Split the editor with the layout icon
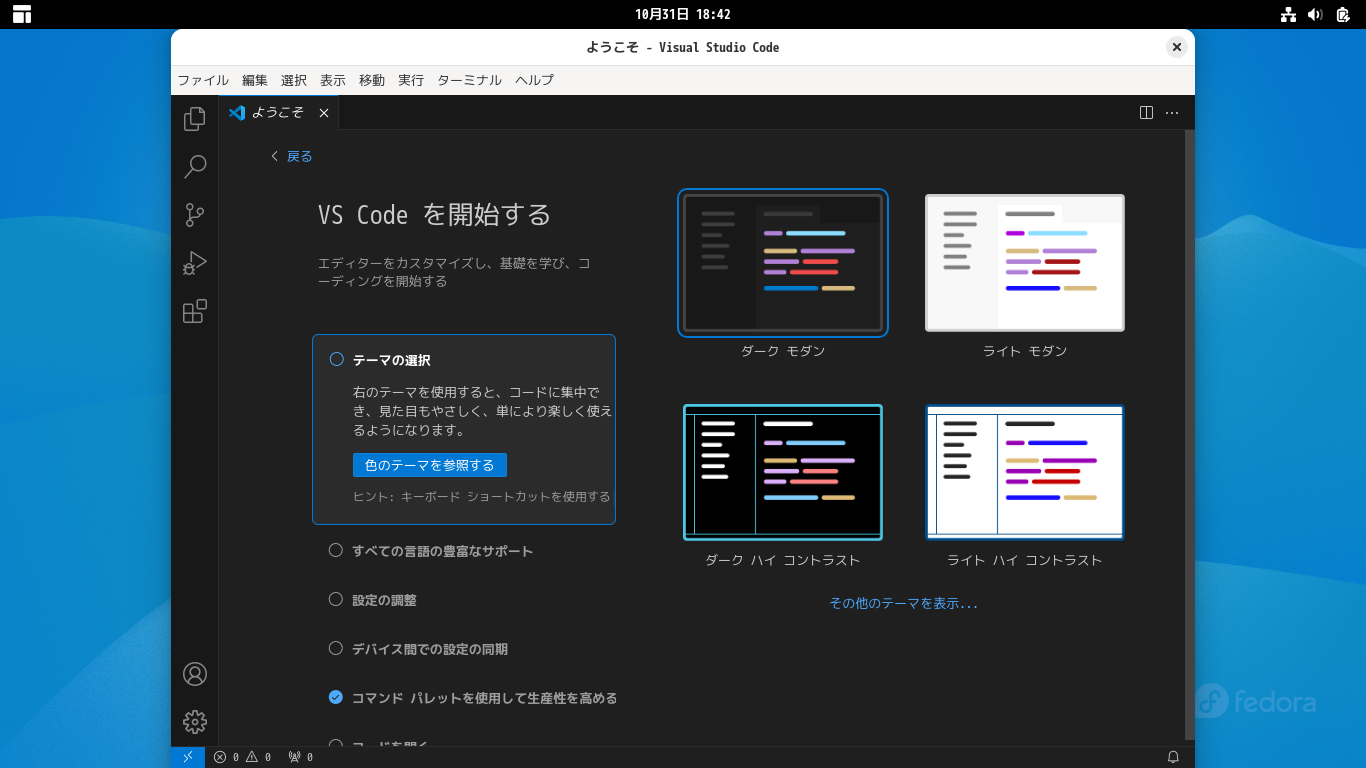The image size is (1366, 768). (x=1147, y=113)
